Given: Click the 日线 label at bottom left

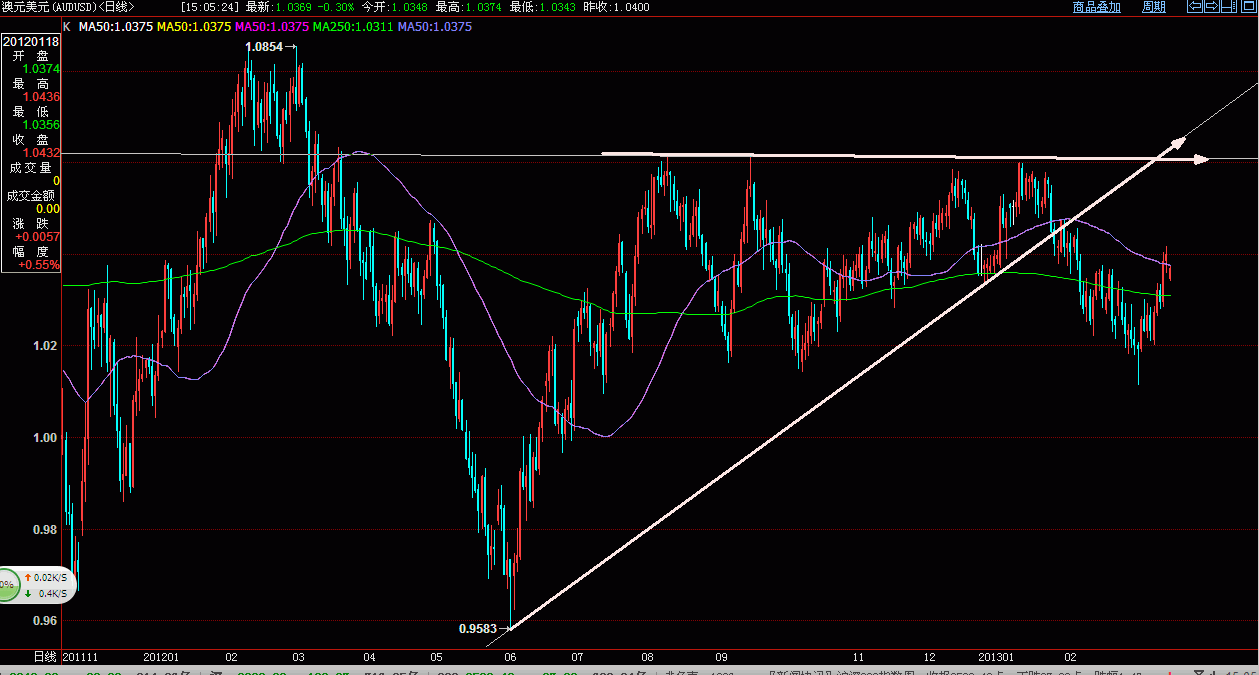Looking at the screenshot, I should tap(46, 657).
